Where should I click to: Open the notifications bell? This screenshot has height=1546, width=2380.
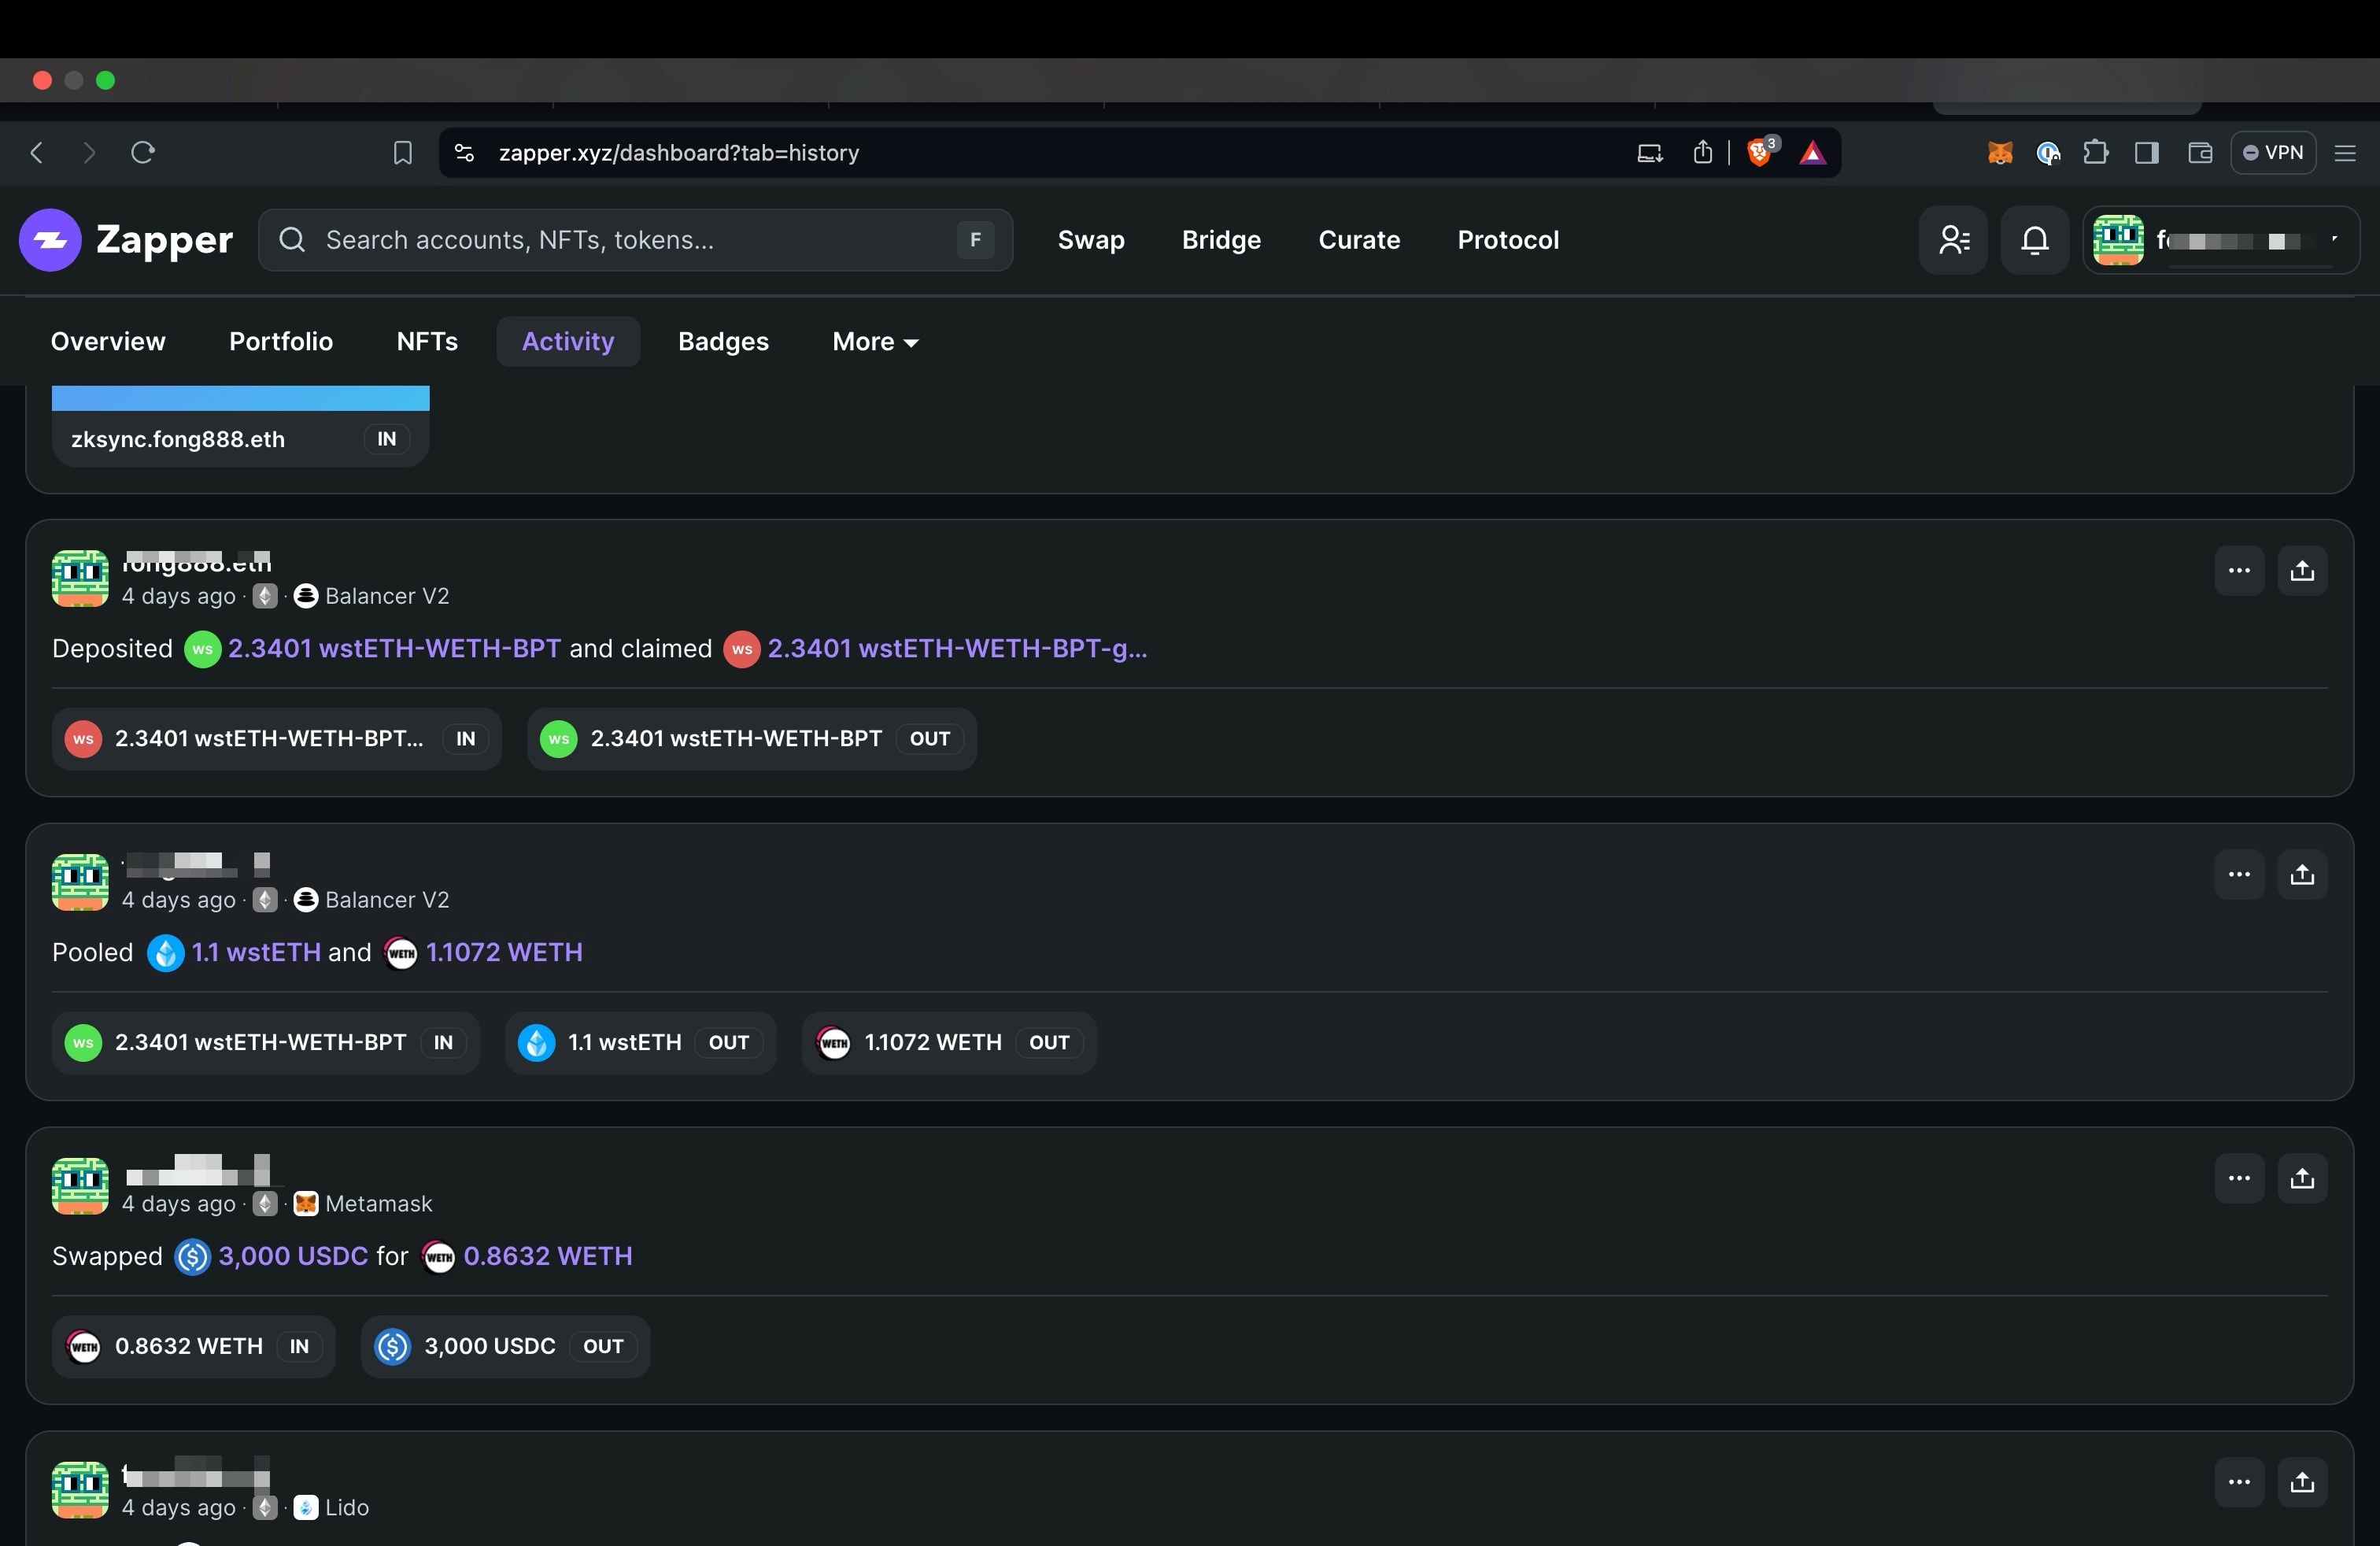tap(2034, 240)
